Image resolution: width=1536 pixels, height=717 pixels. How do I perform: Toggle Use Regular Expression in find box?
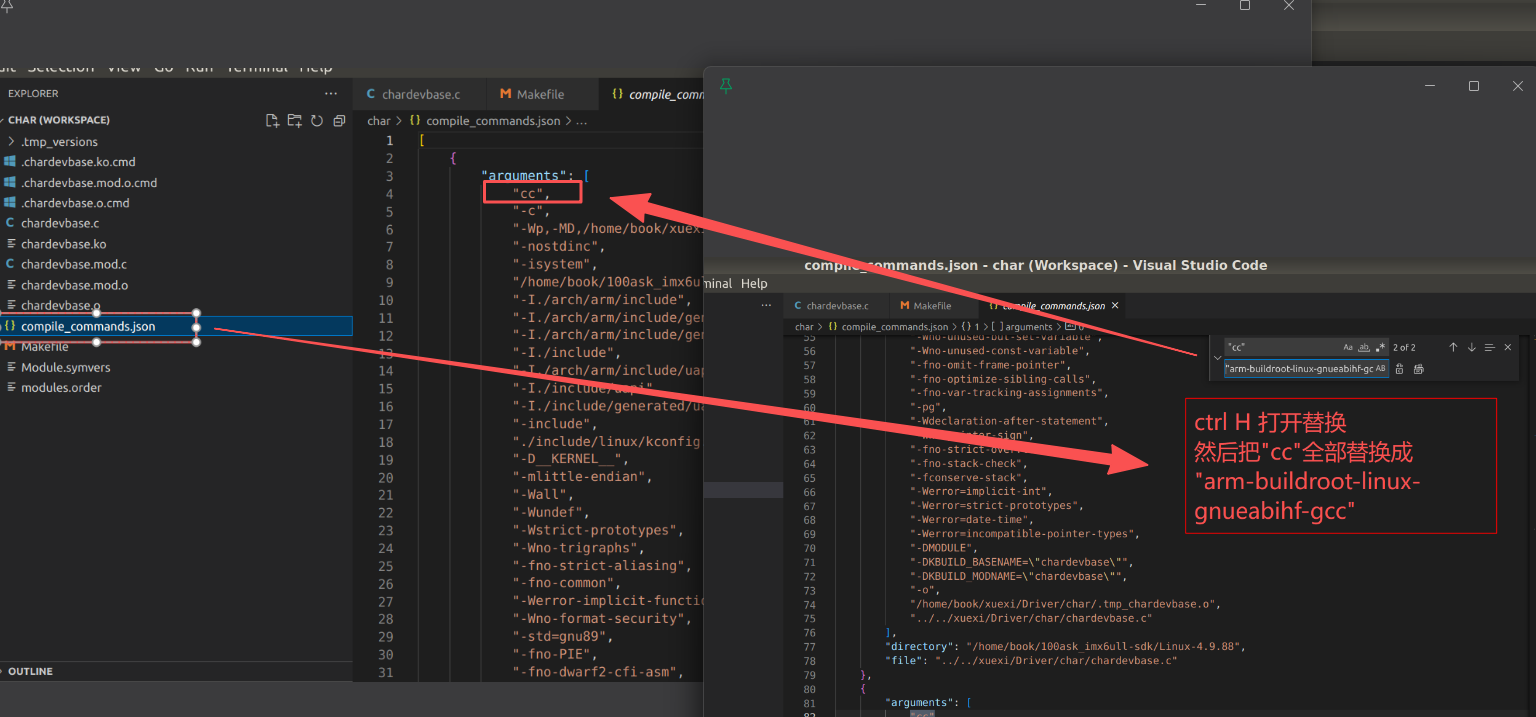click(x=1381, y=347)
